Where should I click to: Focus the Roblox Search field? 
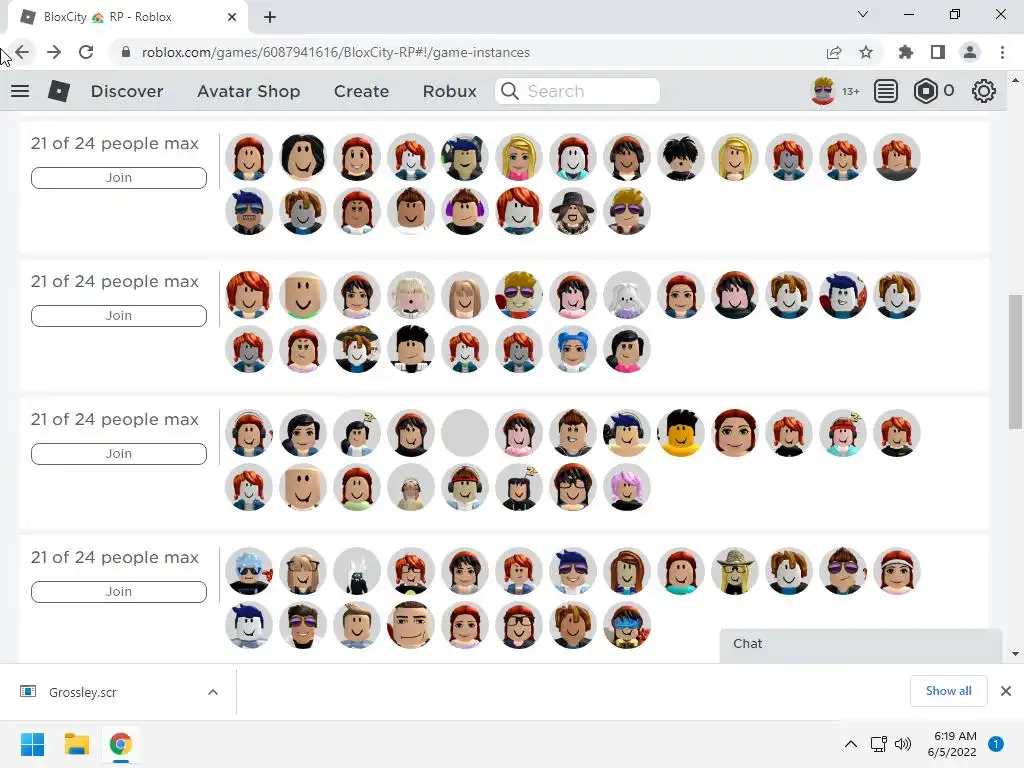tap(577, 91)
